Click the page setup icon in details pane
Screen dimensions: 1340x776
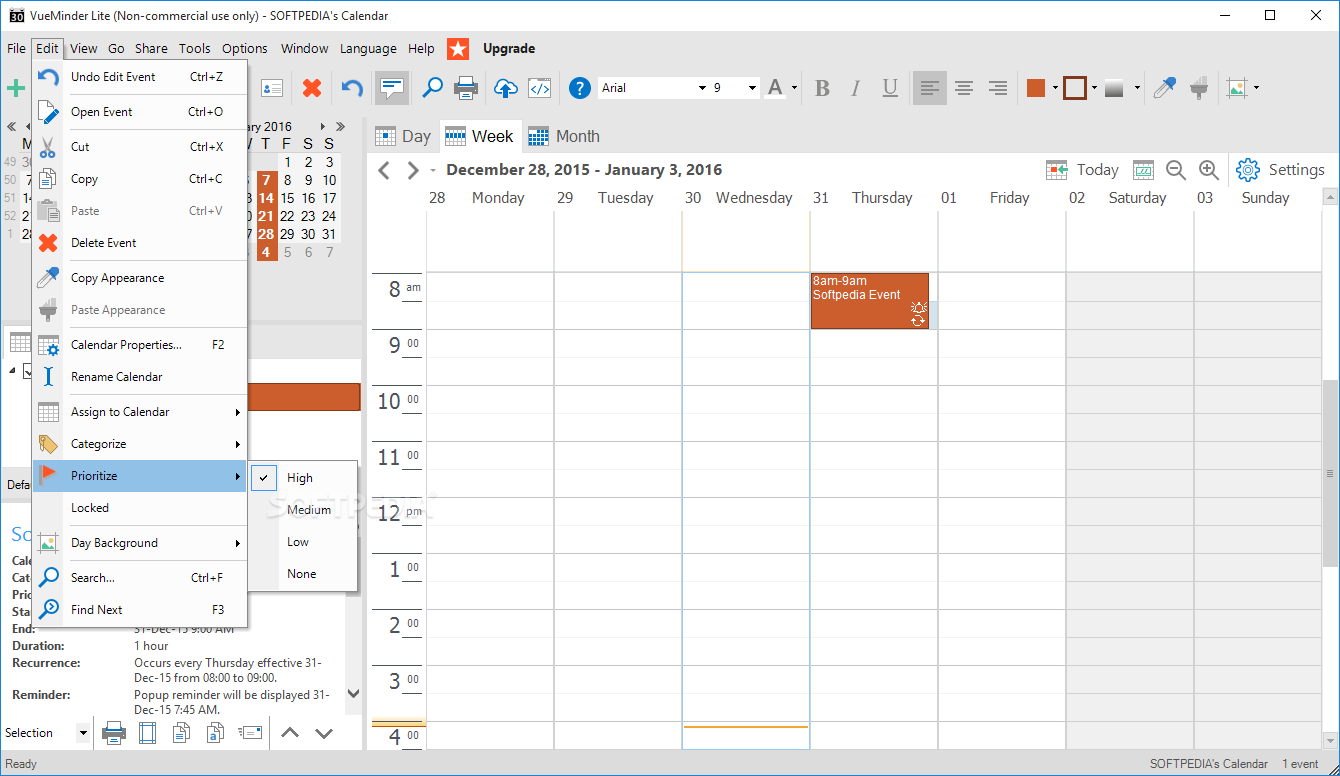point(148,733)
